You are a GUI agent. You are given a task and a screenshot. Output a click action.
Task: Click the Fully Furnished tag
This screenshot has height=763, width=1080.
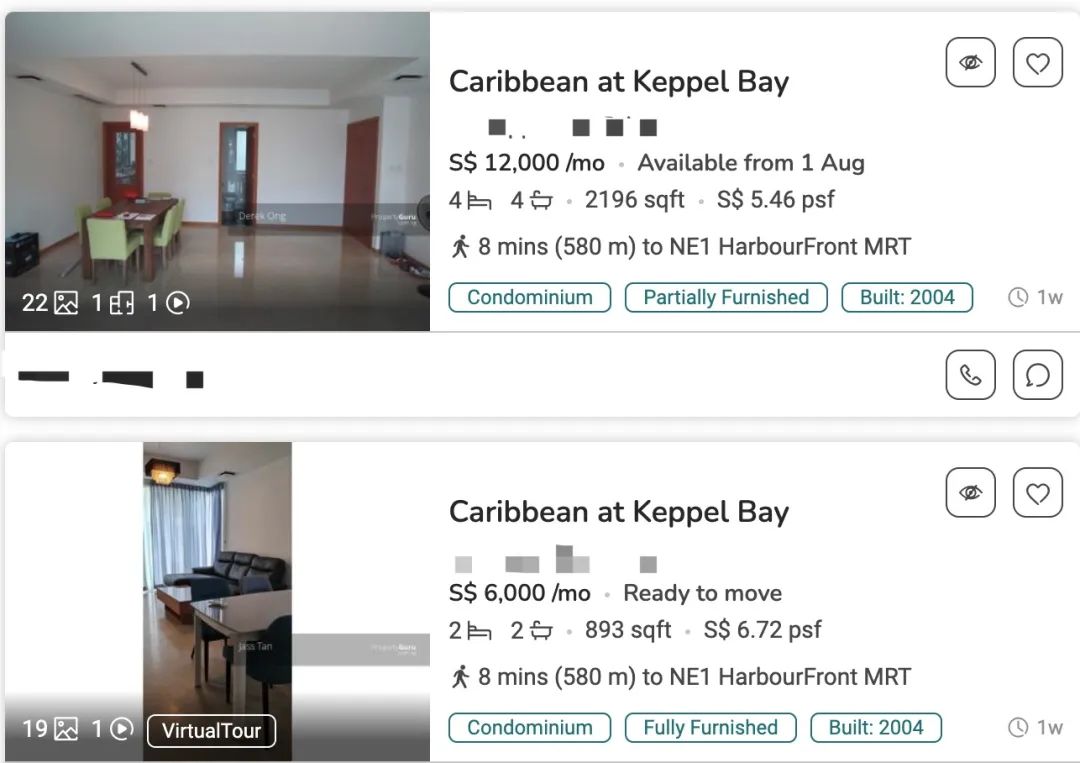pos(710,727)
